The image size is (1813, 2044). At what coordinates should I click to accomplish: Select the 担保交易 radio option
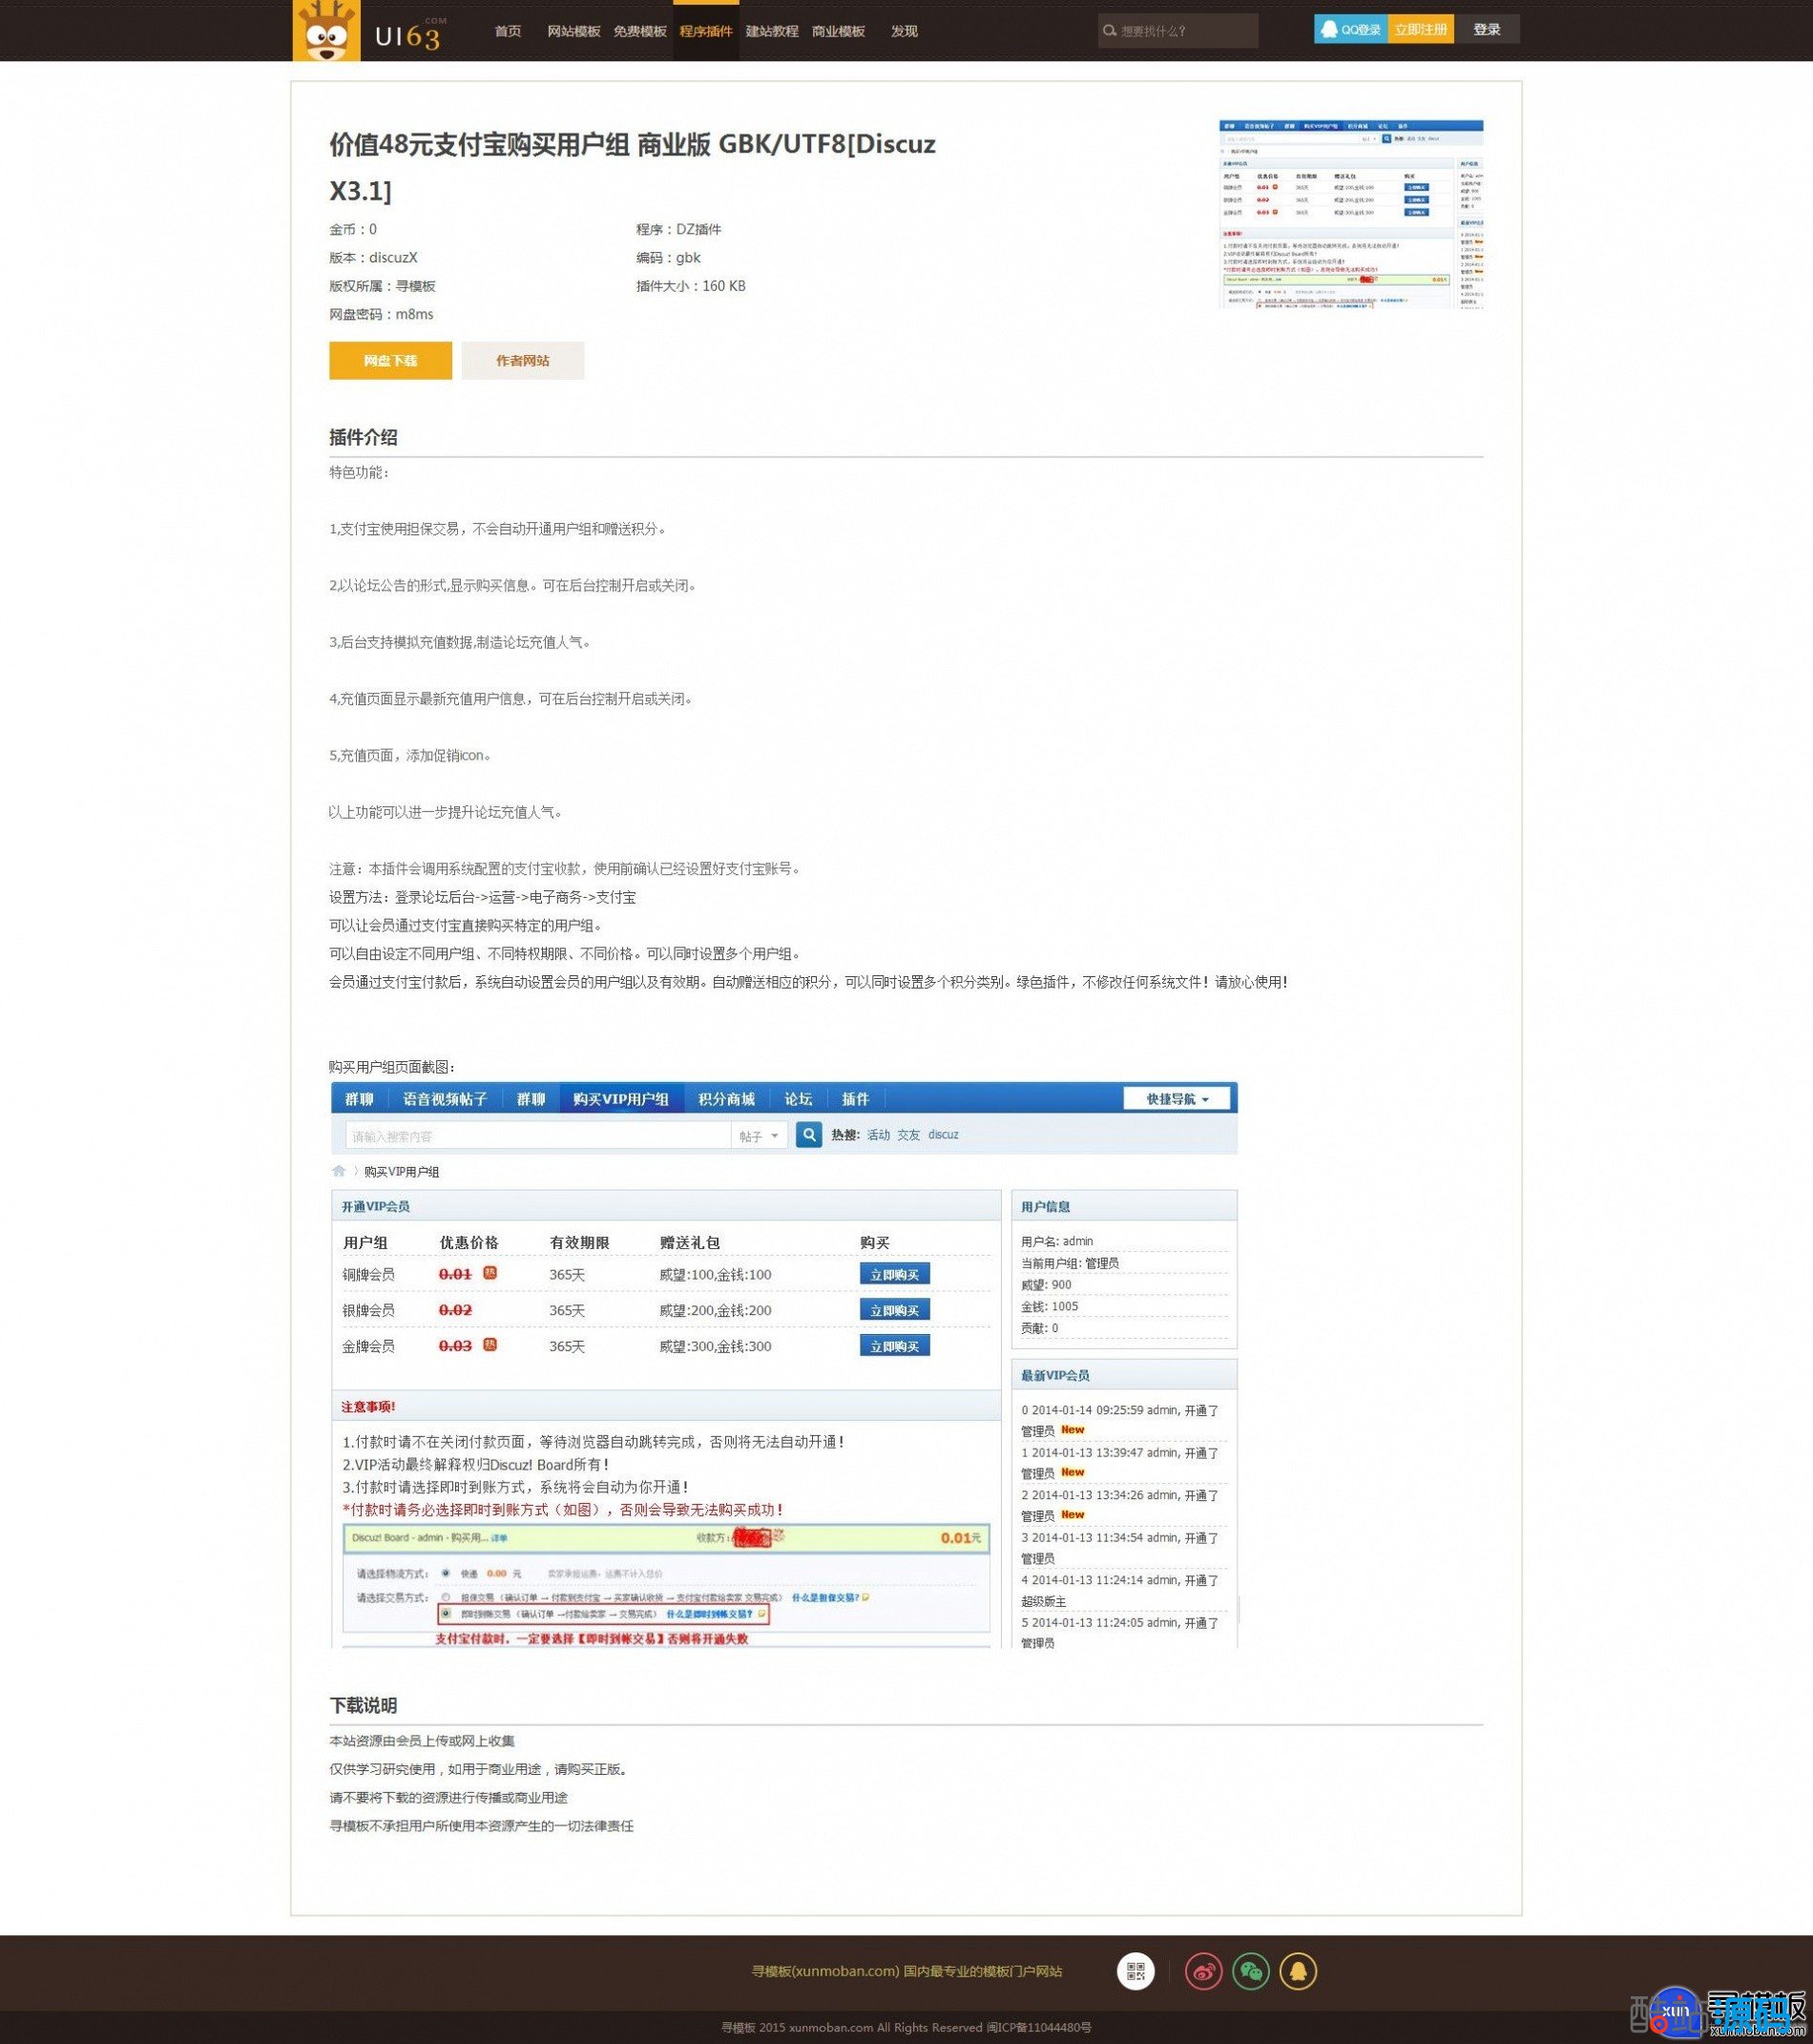tap(446, 1597)
